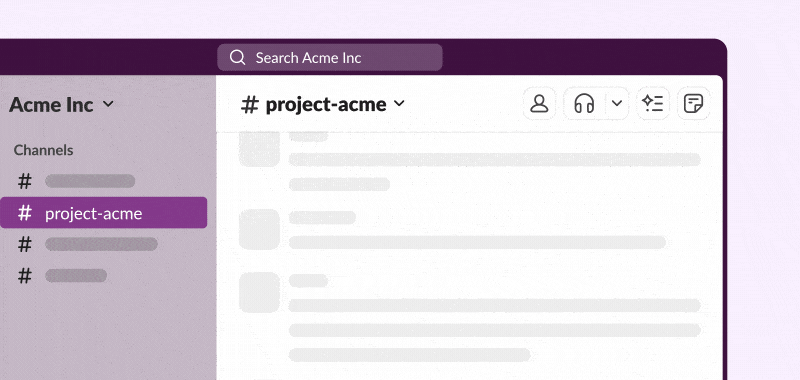Screen dimensions: 800x380
Task: Click the hash icon of the last sidebar channel
Action: 24,276
